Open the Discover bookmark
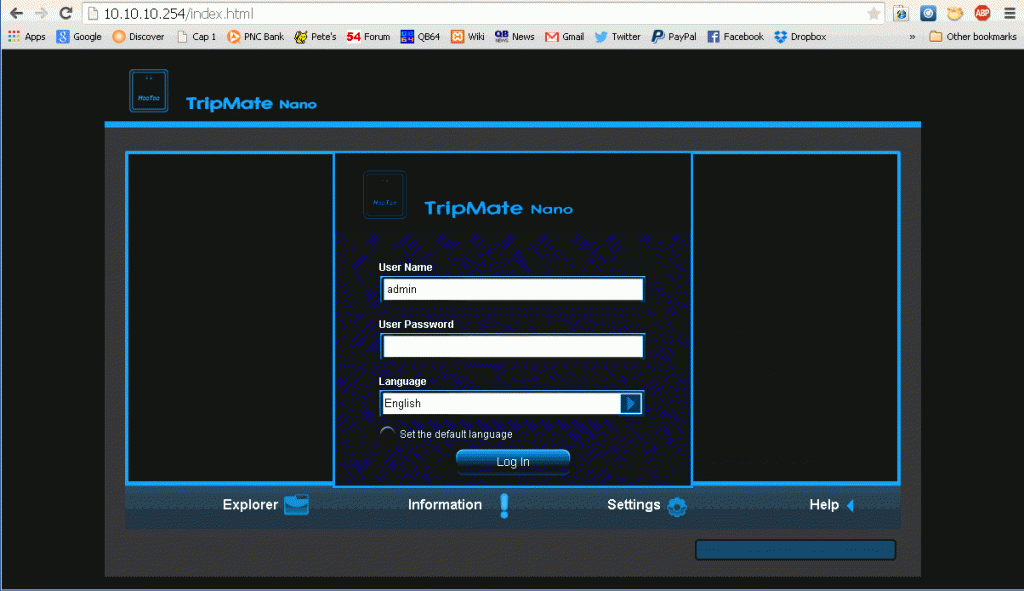Viewport: 1024px width, 591px height. [138, 37]
